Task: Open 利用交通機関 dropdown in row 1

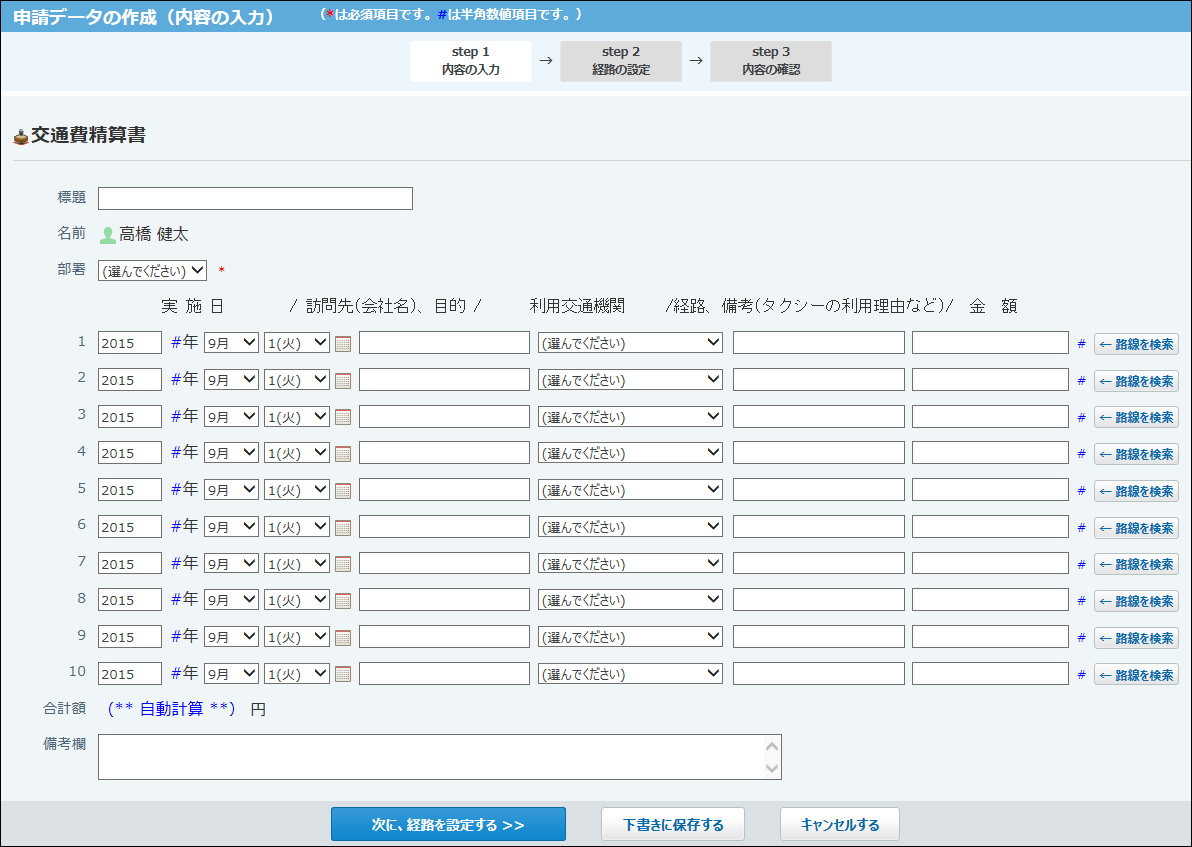Action: pyautogui.click(x=630, y=343)
